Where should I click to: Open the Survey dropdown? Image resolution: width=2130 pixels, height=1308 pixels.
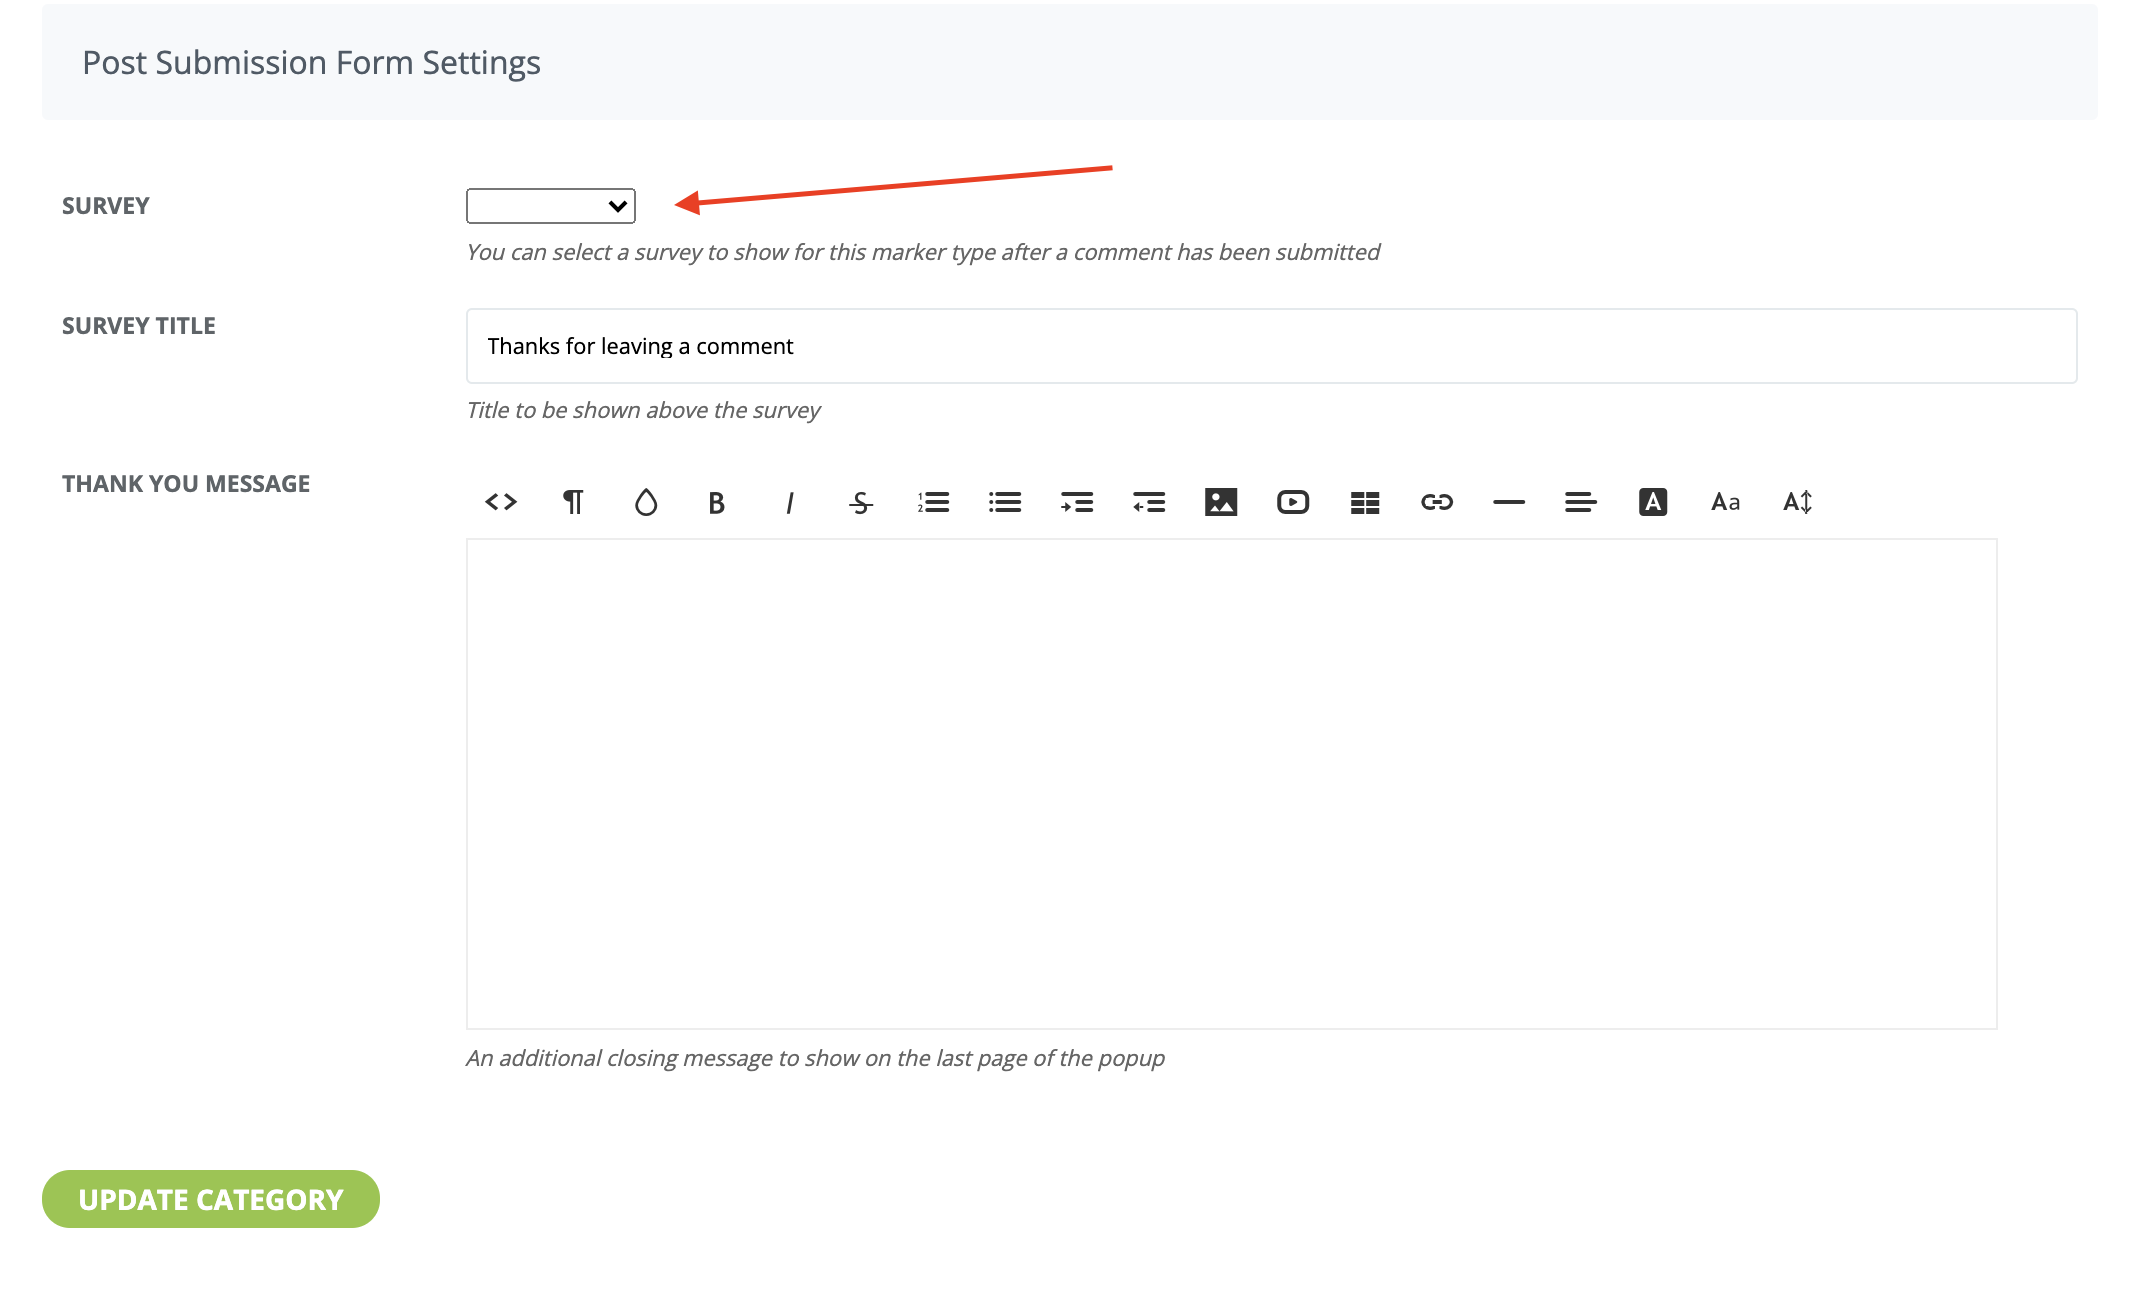549,205
